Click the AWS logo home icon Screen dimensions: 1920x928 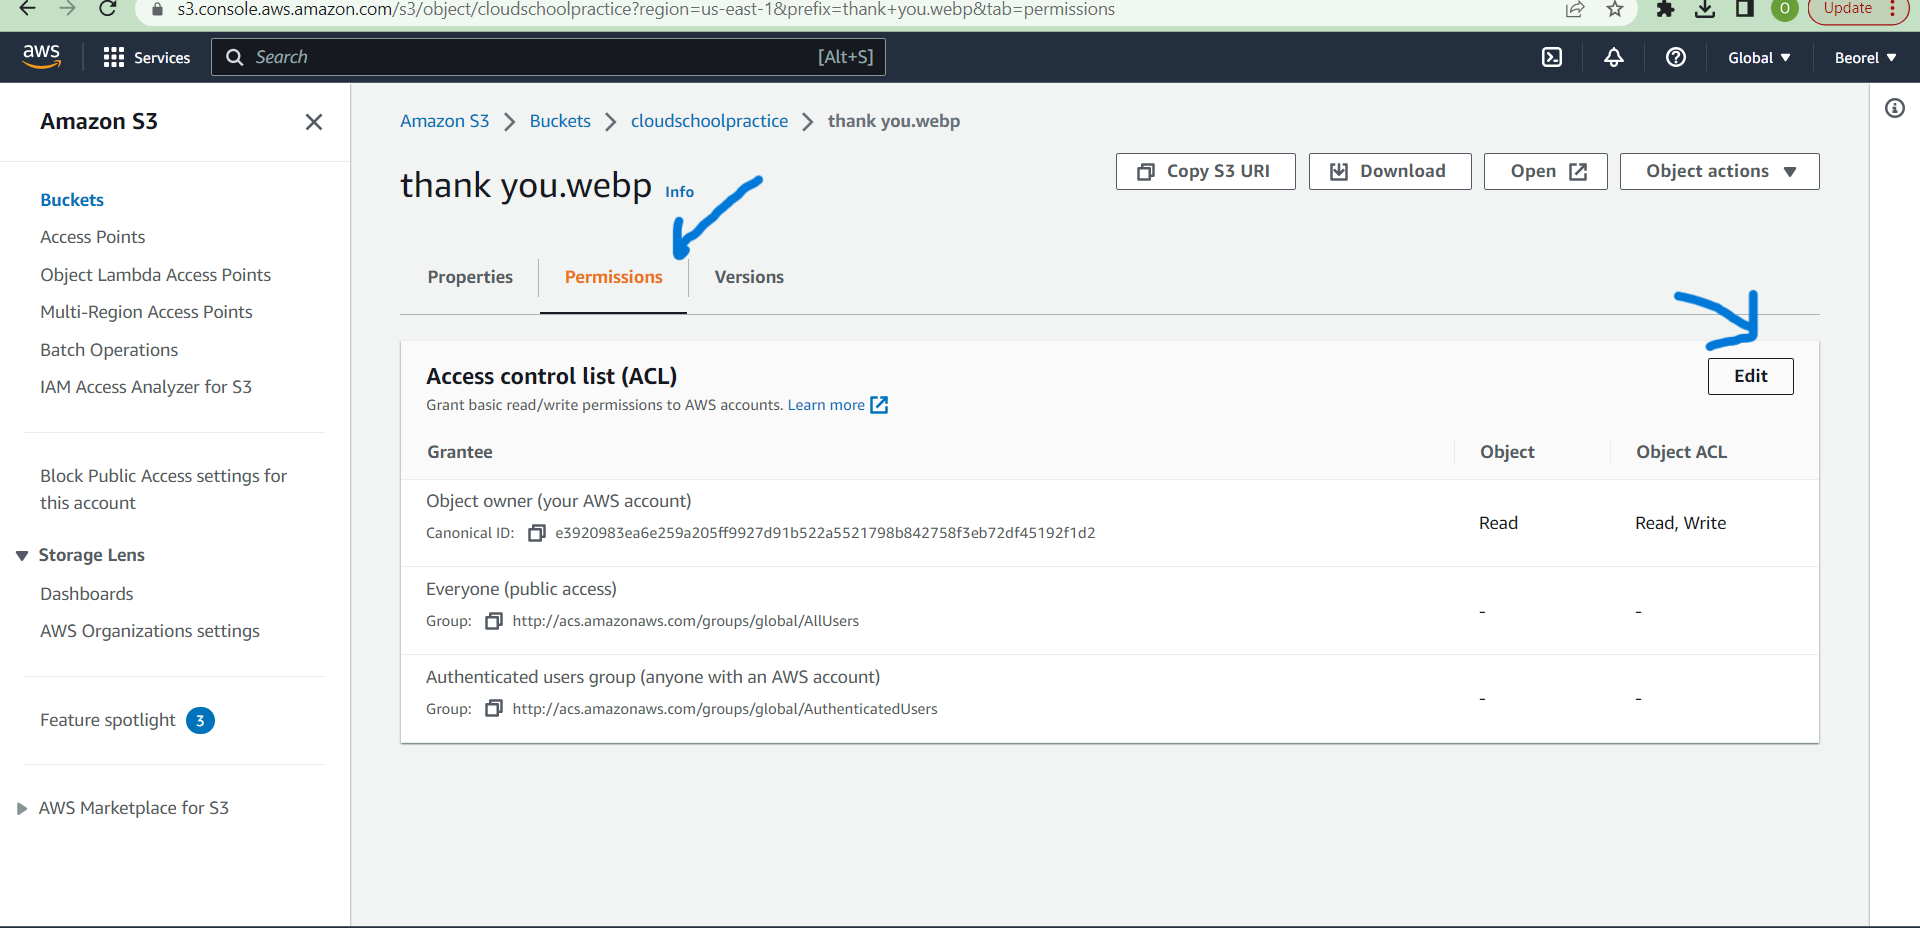click(x=42, y=57)
